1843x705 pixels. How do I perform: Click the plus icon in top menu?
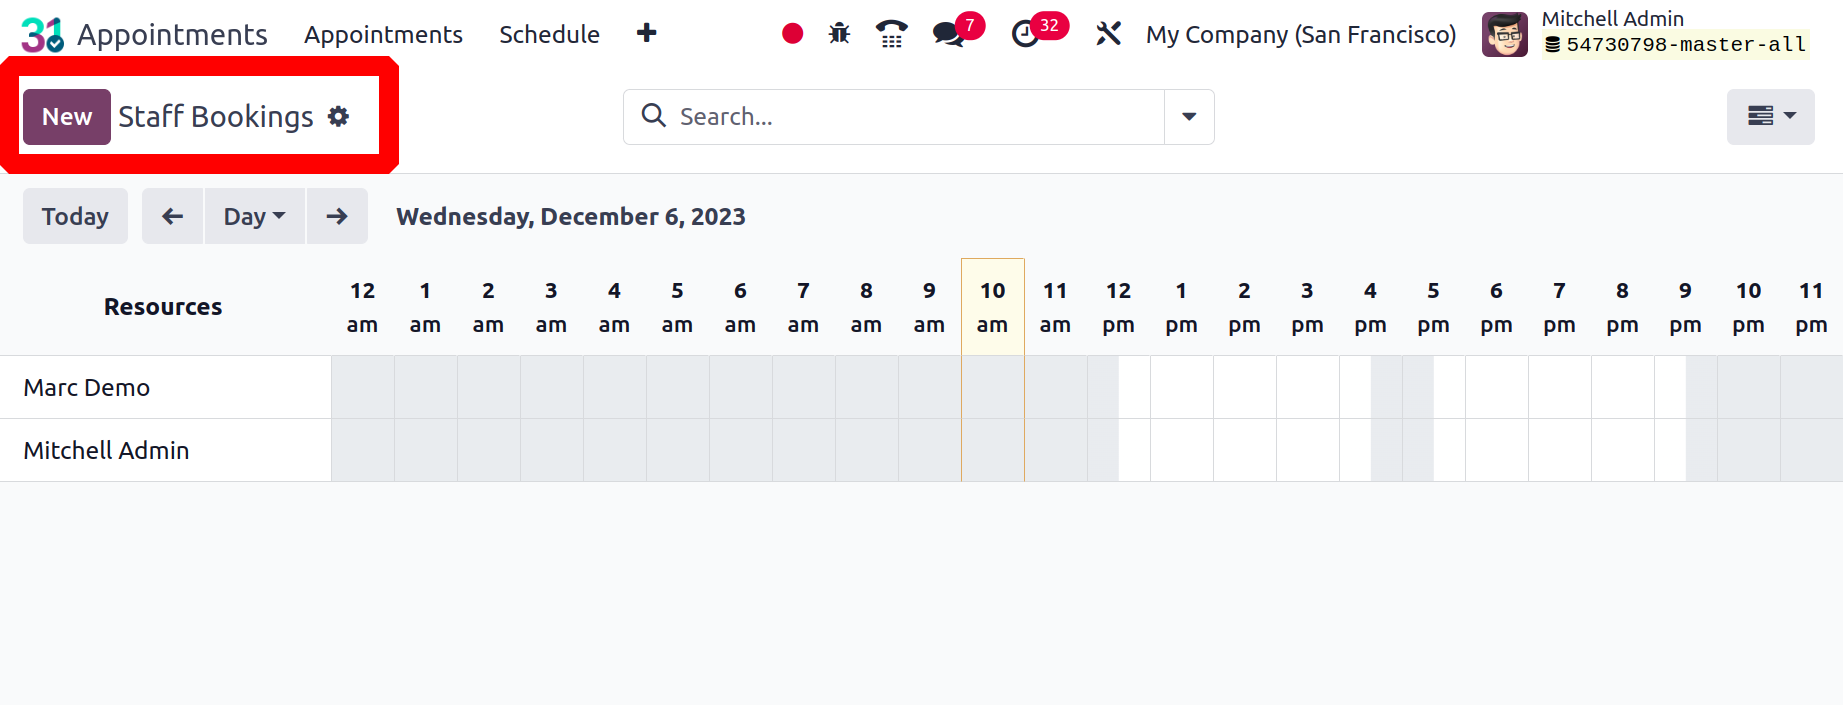pos(647,33)
